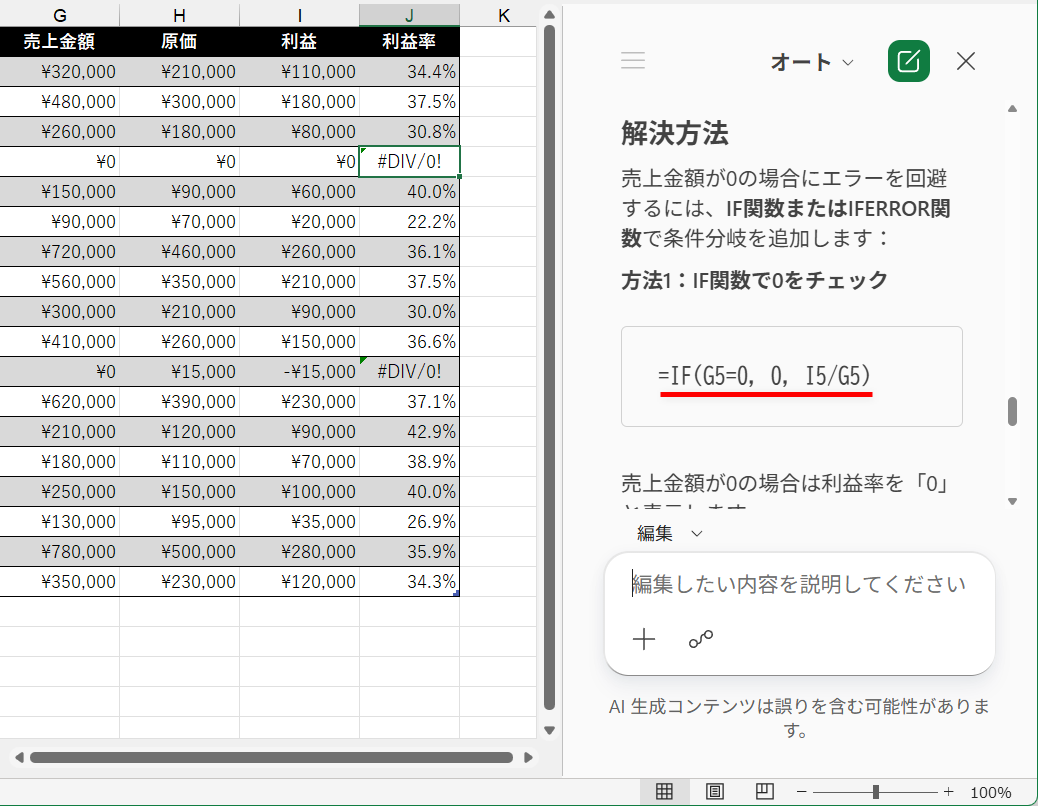Click the 利益率 header cell

pyautogui.click(x=409, y=42)
